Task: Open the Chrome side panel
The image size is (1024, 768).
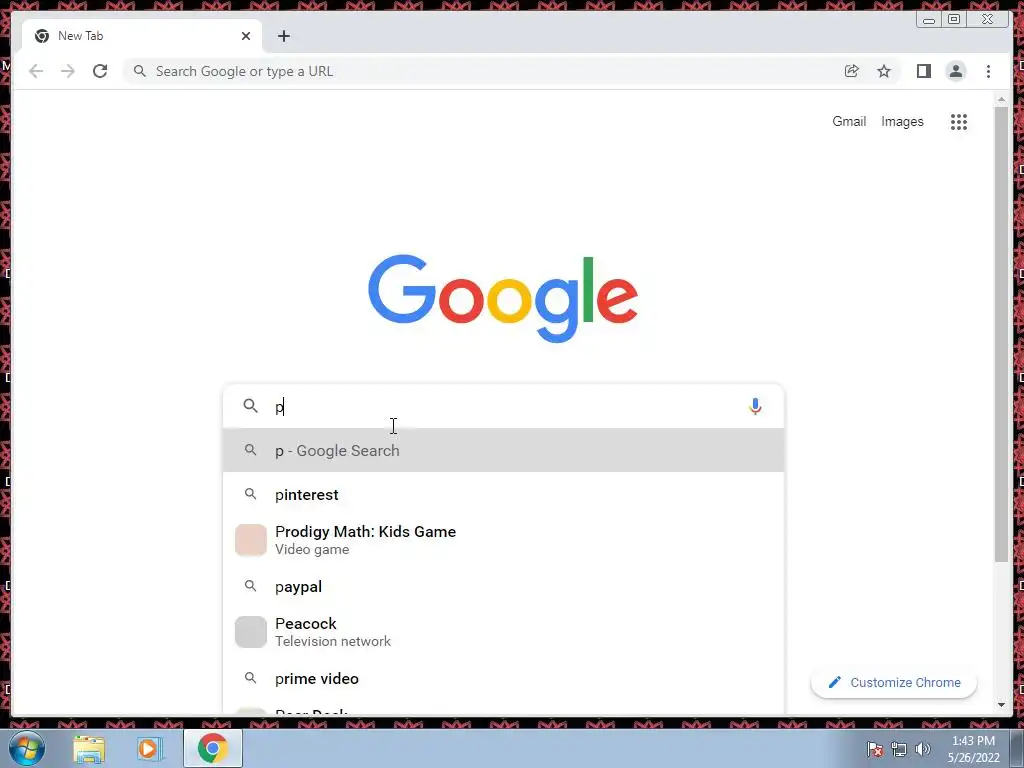Action: (x=923, y=71)
